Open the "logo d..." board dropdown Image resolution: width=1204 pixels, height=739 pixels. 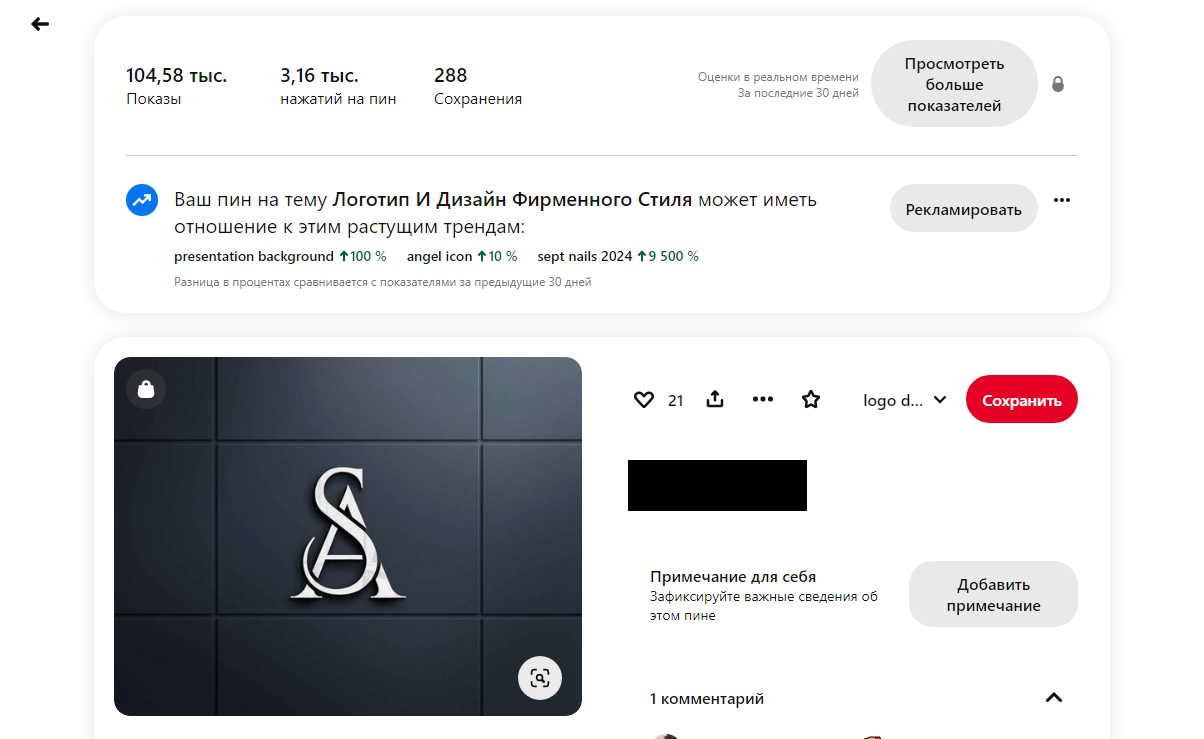pyautogui.click(x=905, y=400)
